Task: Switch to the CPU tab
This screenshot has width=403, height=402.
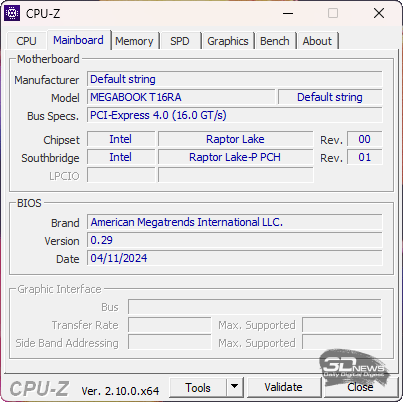Action: pos(26,41)
